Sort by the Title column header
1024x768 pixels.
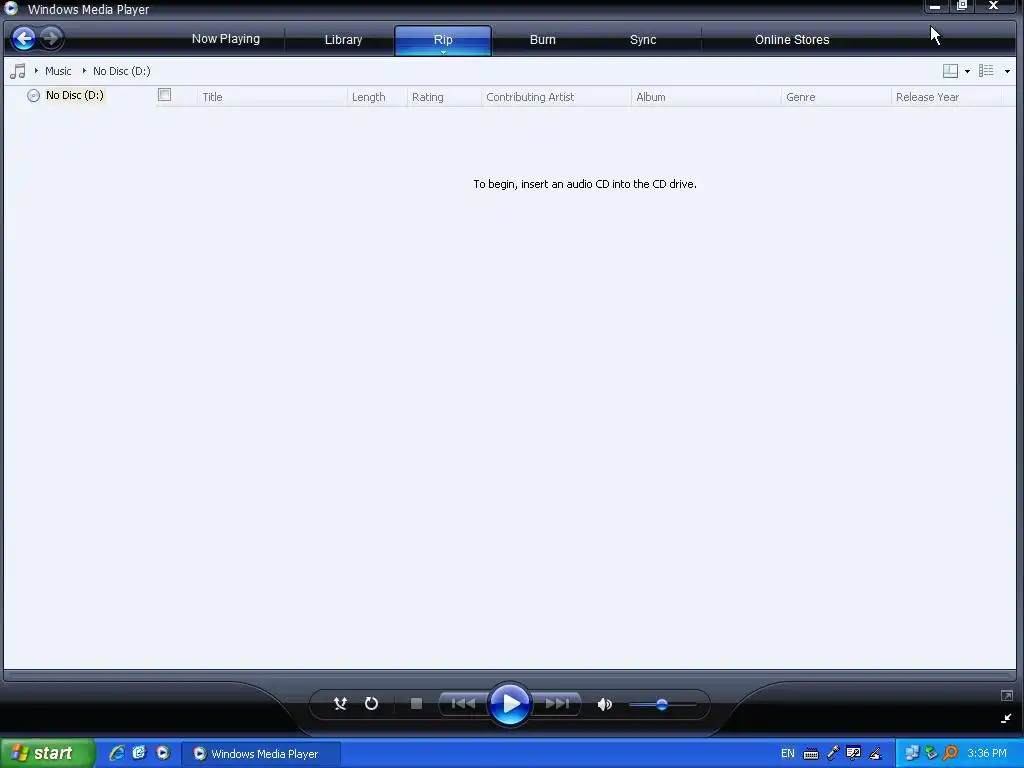tap(271, 97)
